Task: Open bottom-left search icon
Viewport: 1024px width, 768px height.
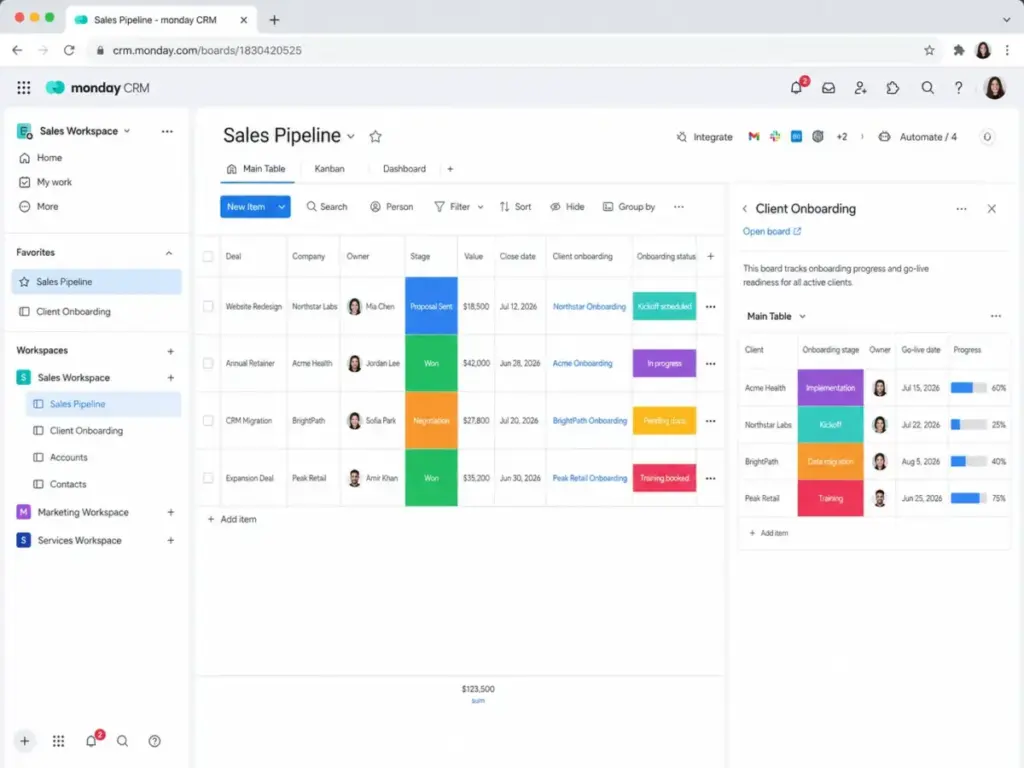Action: point(122,741)
